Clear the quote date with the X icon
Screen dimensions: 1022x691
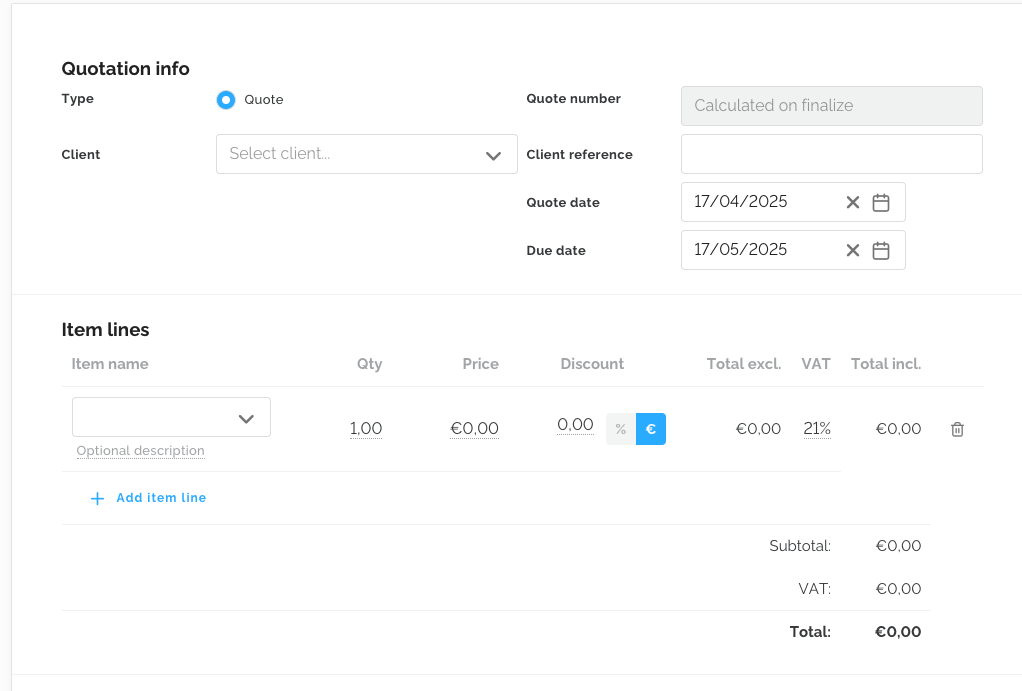853,202
